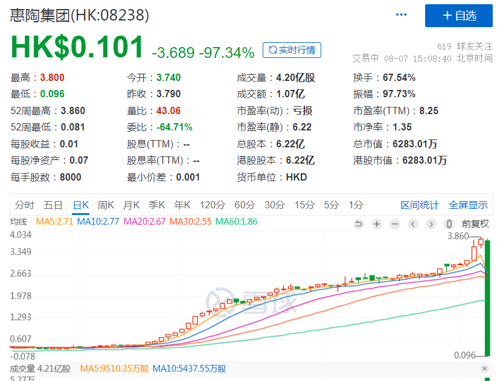This screenshot has height=381, width=500.
Task: Click the large green crash candlestick
Action: 487,298
